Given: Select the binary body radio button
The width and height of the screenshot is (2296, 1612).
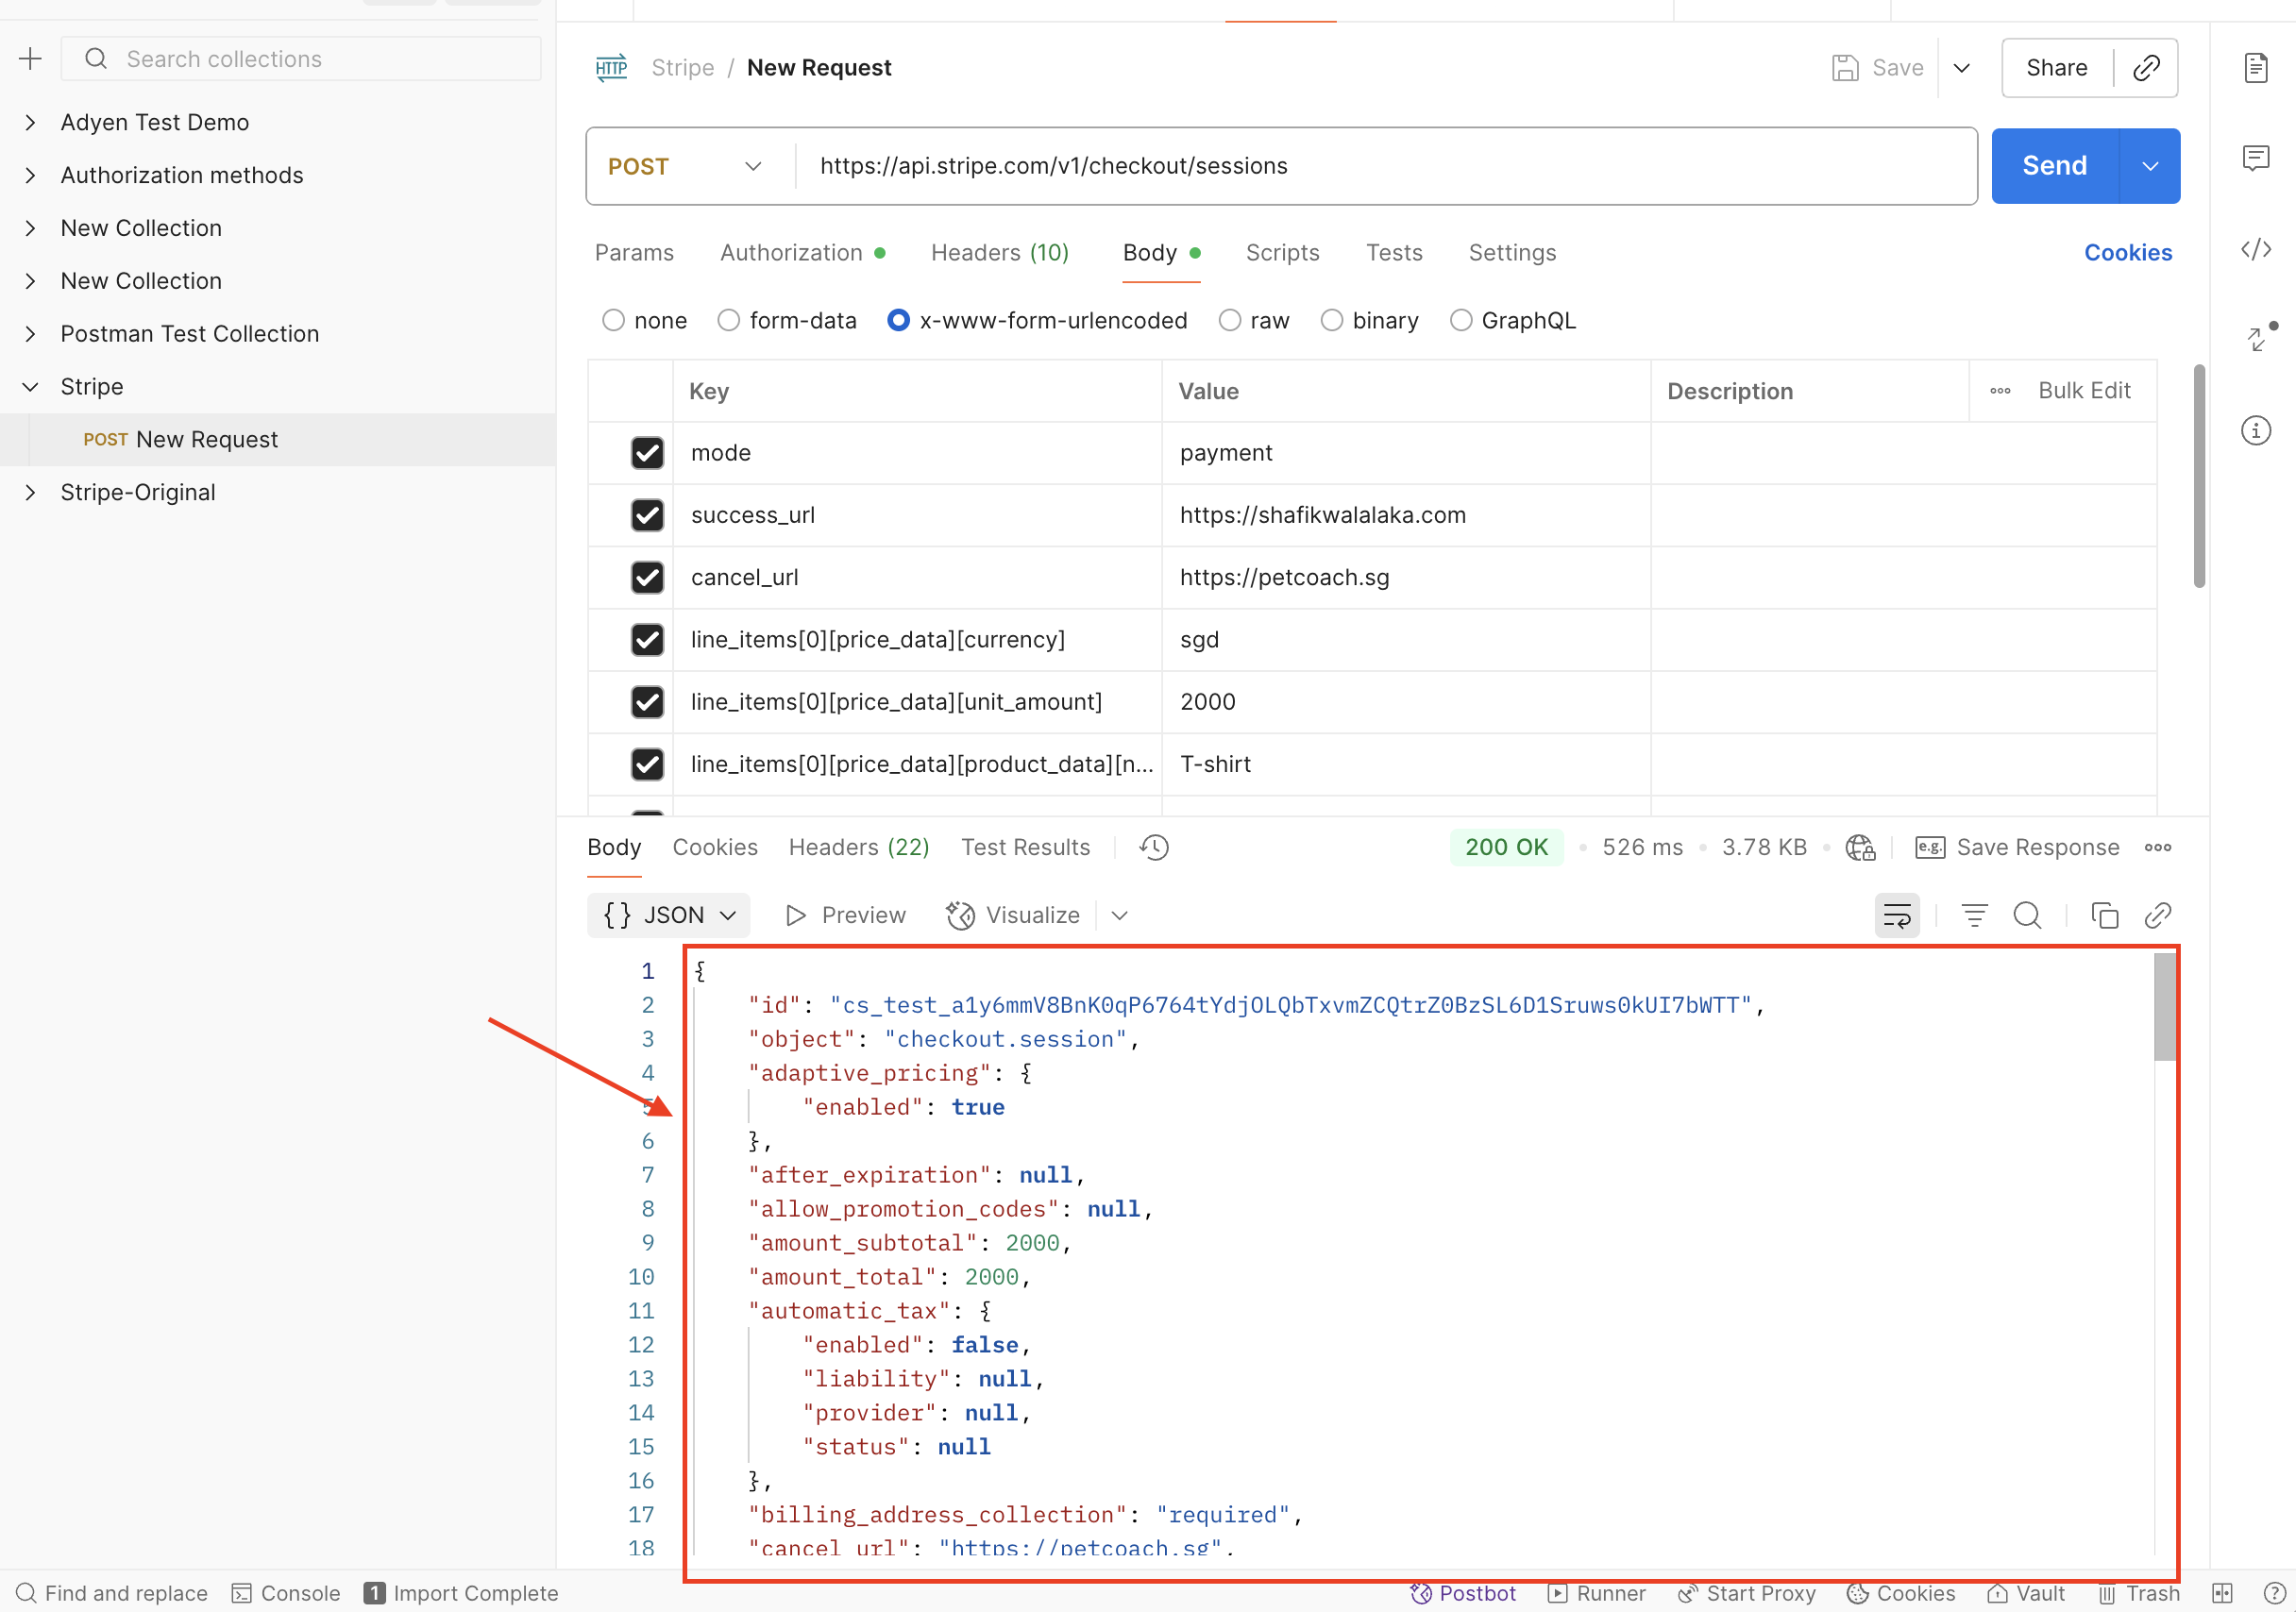Looking at the screenshot, I should point(1331,320).
